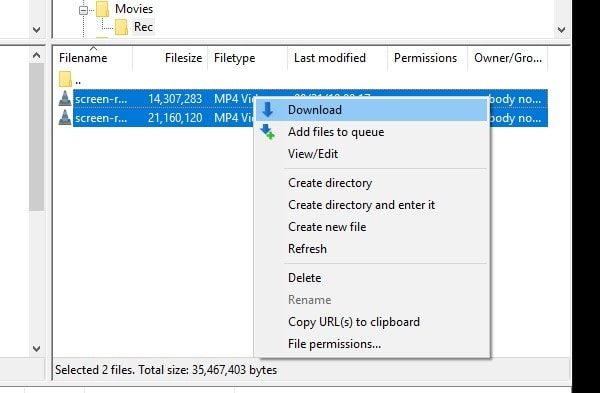Sort by Filename column header

[93, 58]
